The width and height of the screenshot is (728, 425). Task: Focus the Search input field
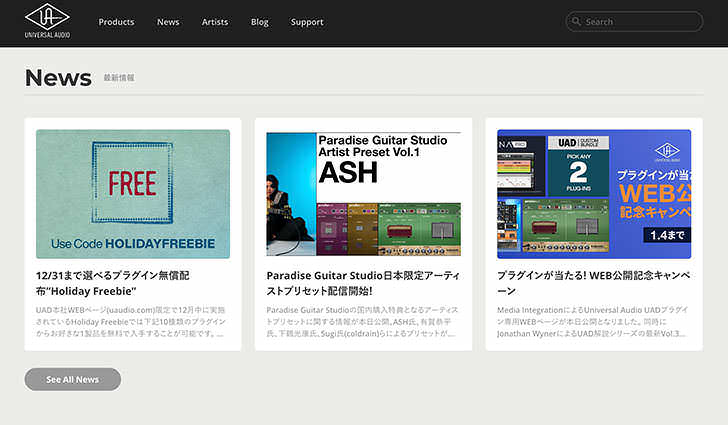point(634,21)
